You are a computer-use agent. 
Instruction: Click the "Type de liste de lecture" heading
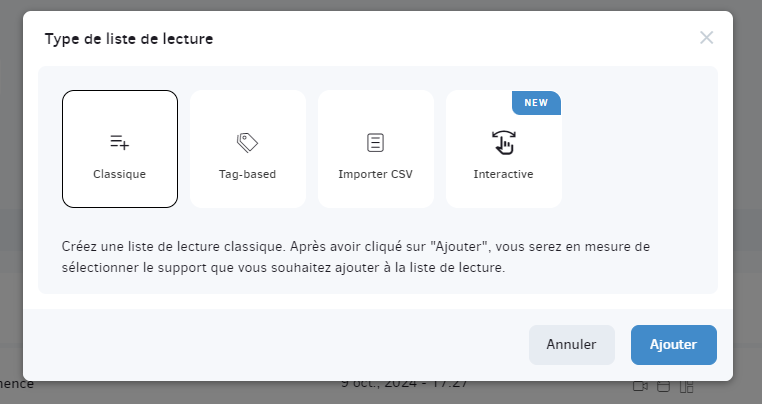point(129,39)
